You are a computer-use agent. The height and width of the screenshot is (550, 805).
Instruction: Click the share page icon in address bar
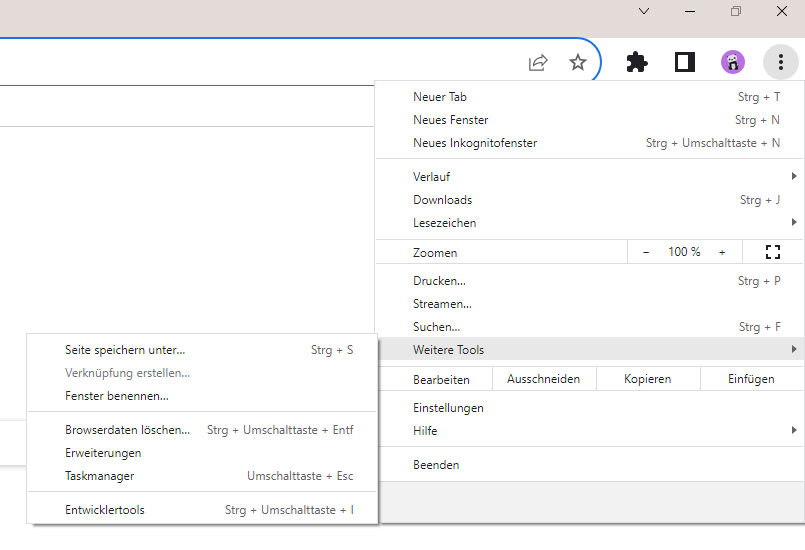(538, 63)
